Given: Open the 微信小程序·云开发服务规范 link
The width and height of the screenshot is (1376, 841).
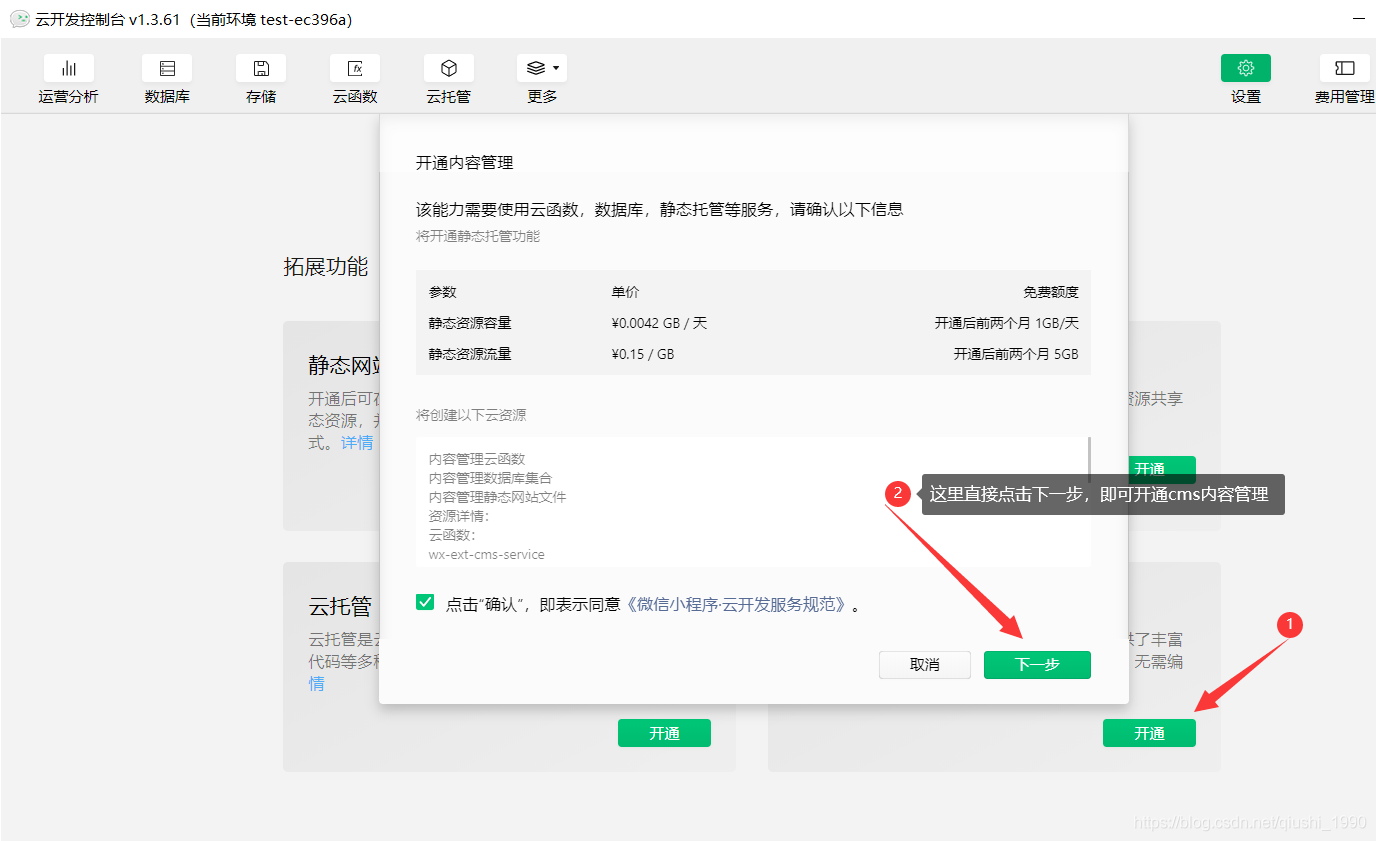Looking at the screenshot, I should 738,605.
